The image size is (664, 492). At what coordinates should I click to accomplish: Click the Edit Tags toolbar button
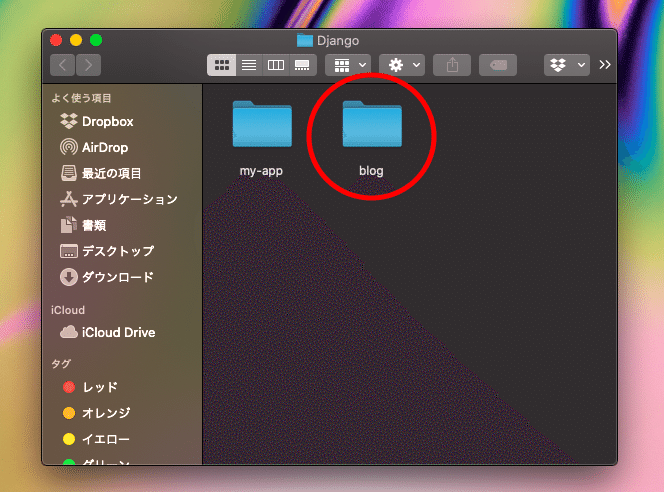(498, 65)
